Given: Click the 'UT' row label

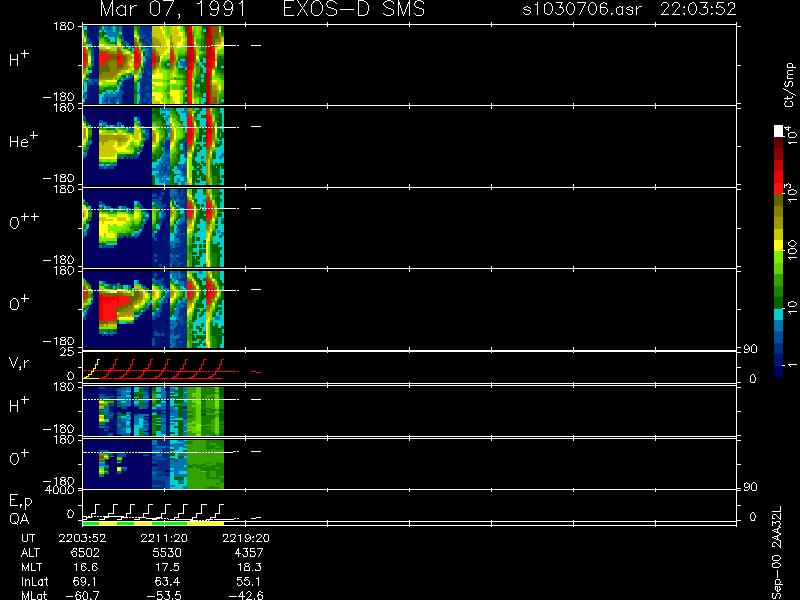Looking at the screenshot, I should [x=29, y=538].
